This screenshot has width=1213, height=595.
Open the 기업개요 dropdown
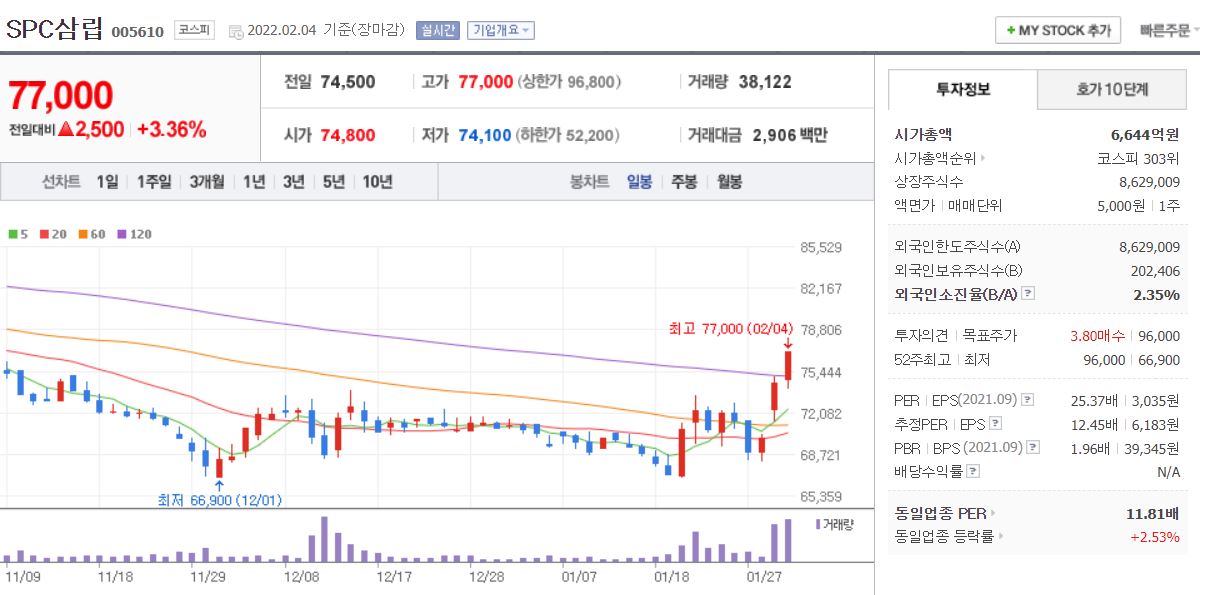501,31
